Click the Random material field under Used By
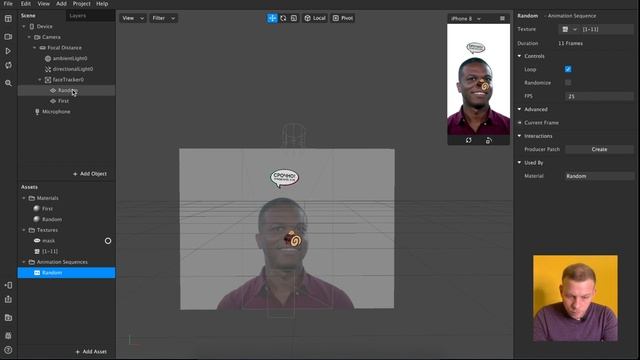The image size is (640, 360). (x=599, y=176)
